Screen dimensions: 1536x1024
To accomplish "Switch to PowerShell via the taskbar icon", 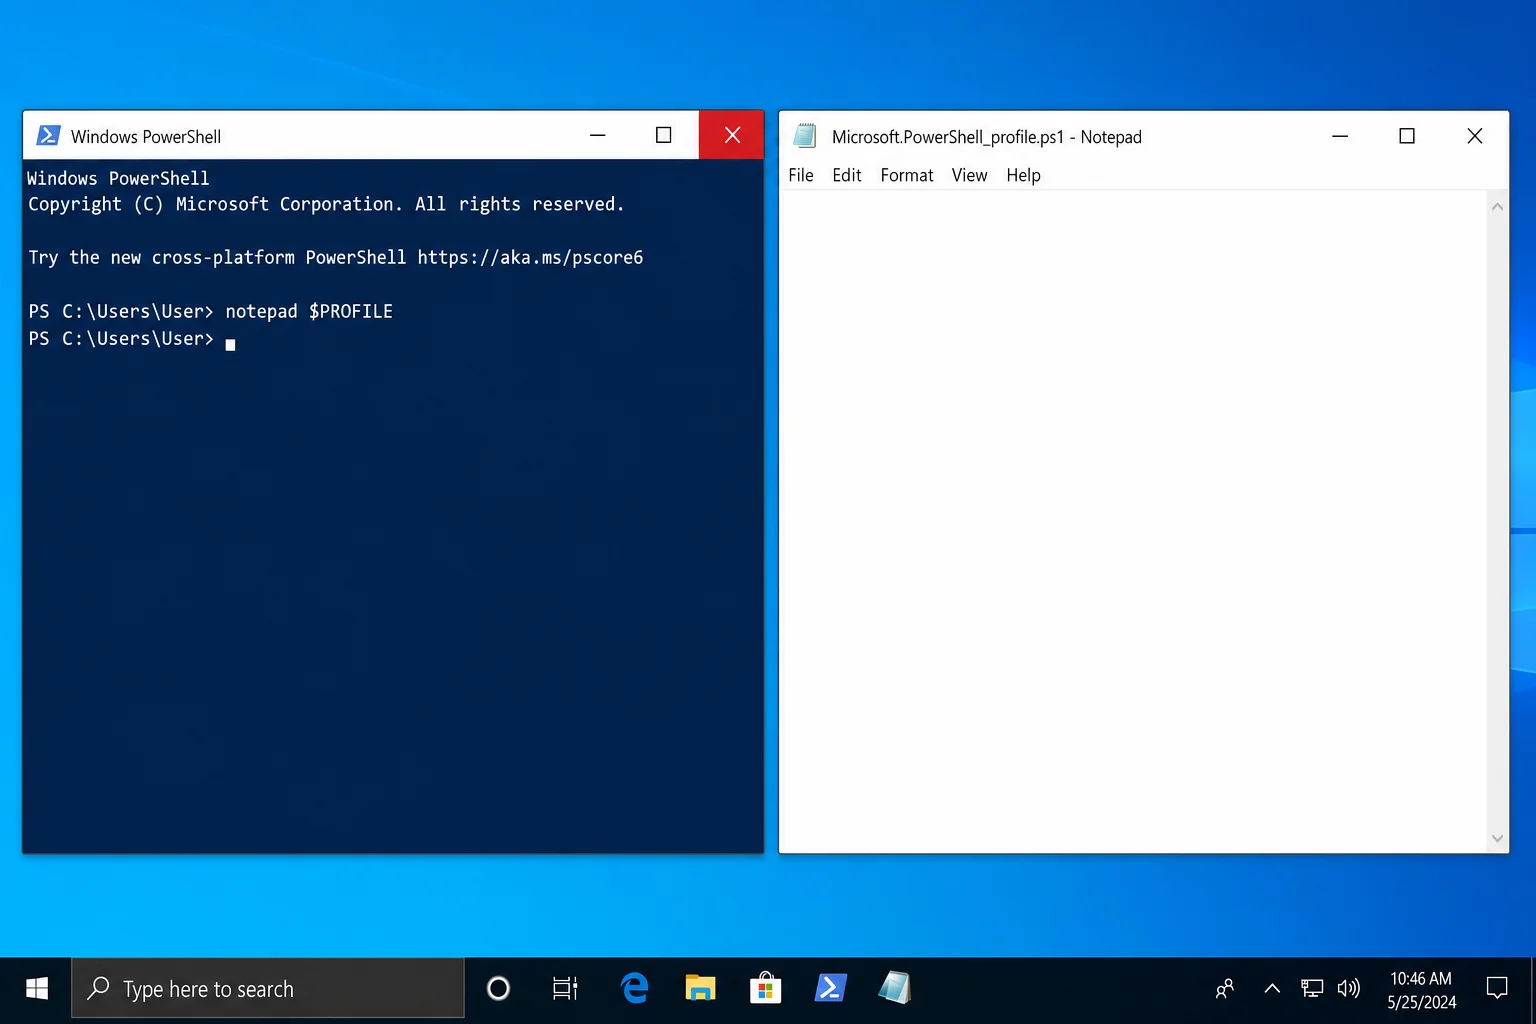I will [830, 989].
